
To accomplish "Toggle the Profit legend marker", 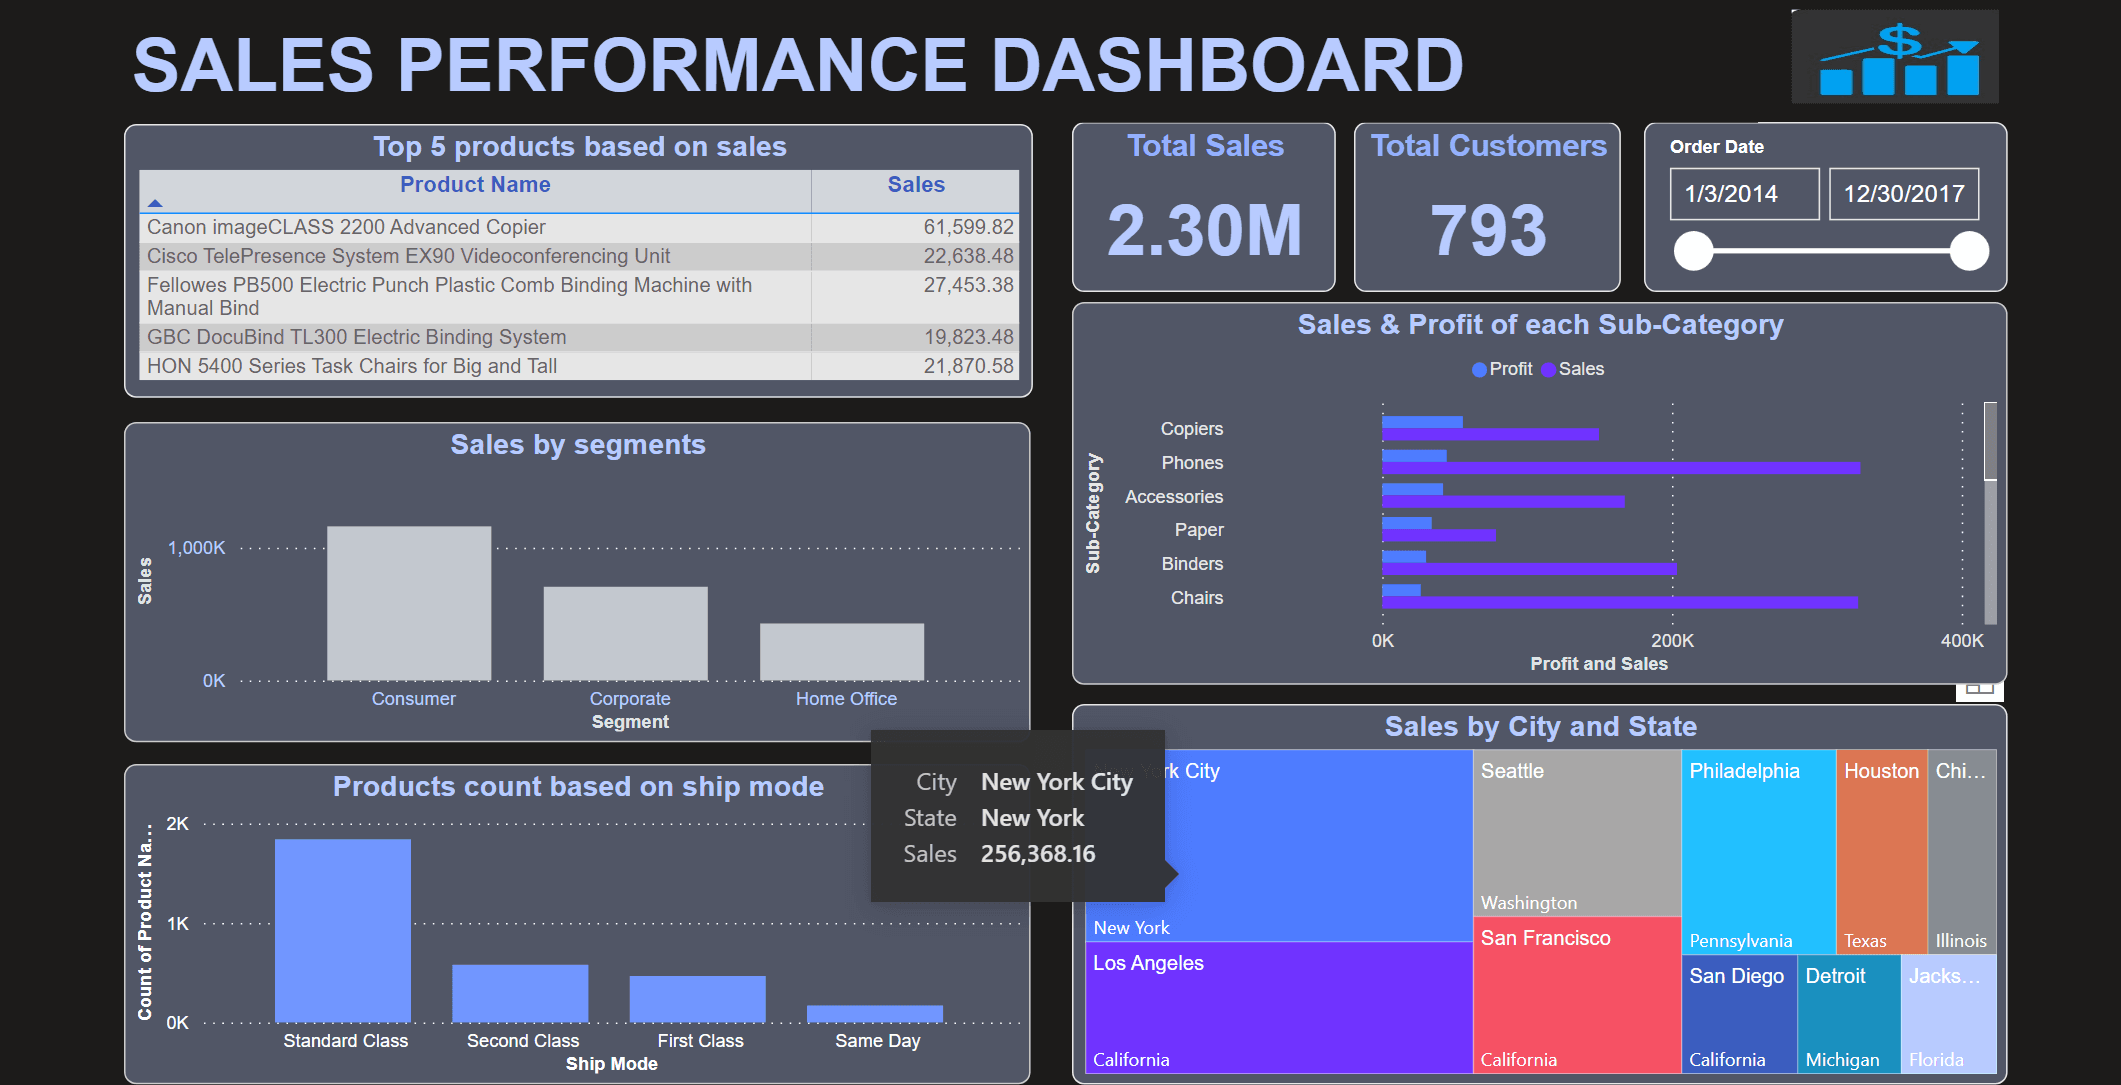I will click(1479, 370).
